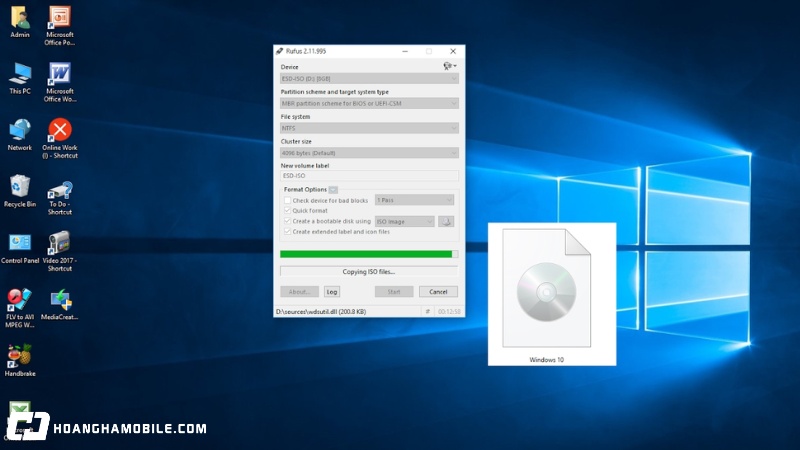Open Online Work shortcut with red X

(60, 138)
